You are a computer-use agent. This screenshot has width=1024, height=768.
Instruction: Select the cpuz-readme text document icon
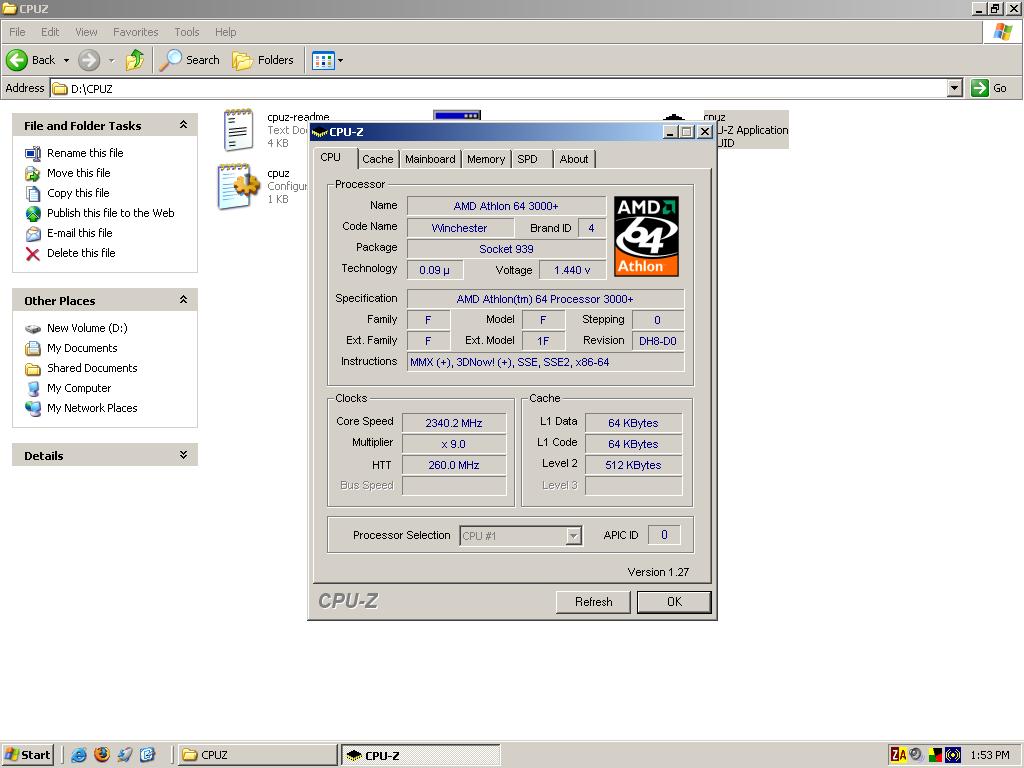[238, 130]
